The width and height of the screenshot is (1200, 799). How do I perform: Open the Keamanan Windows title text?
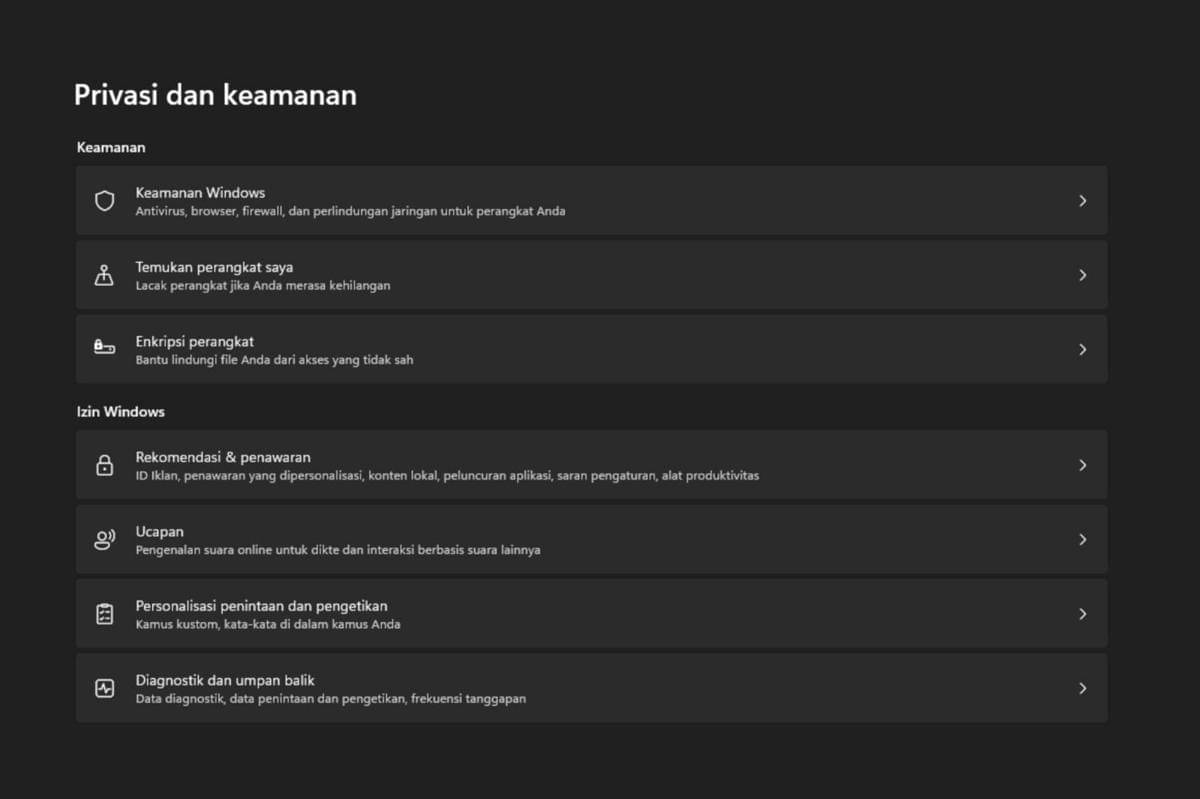200,192
